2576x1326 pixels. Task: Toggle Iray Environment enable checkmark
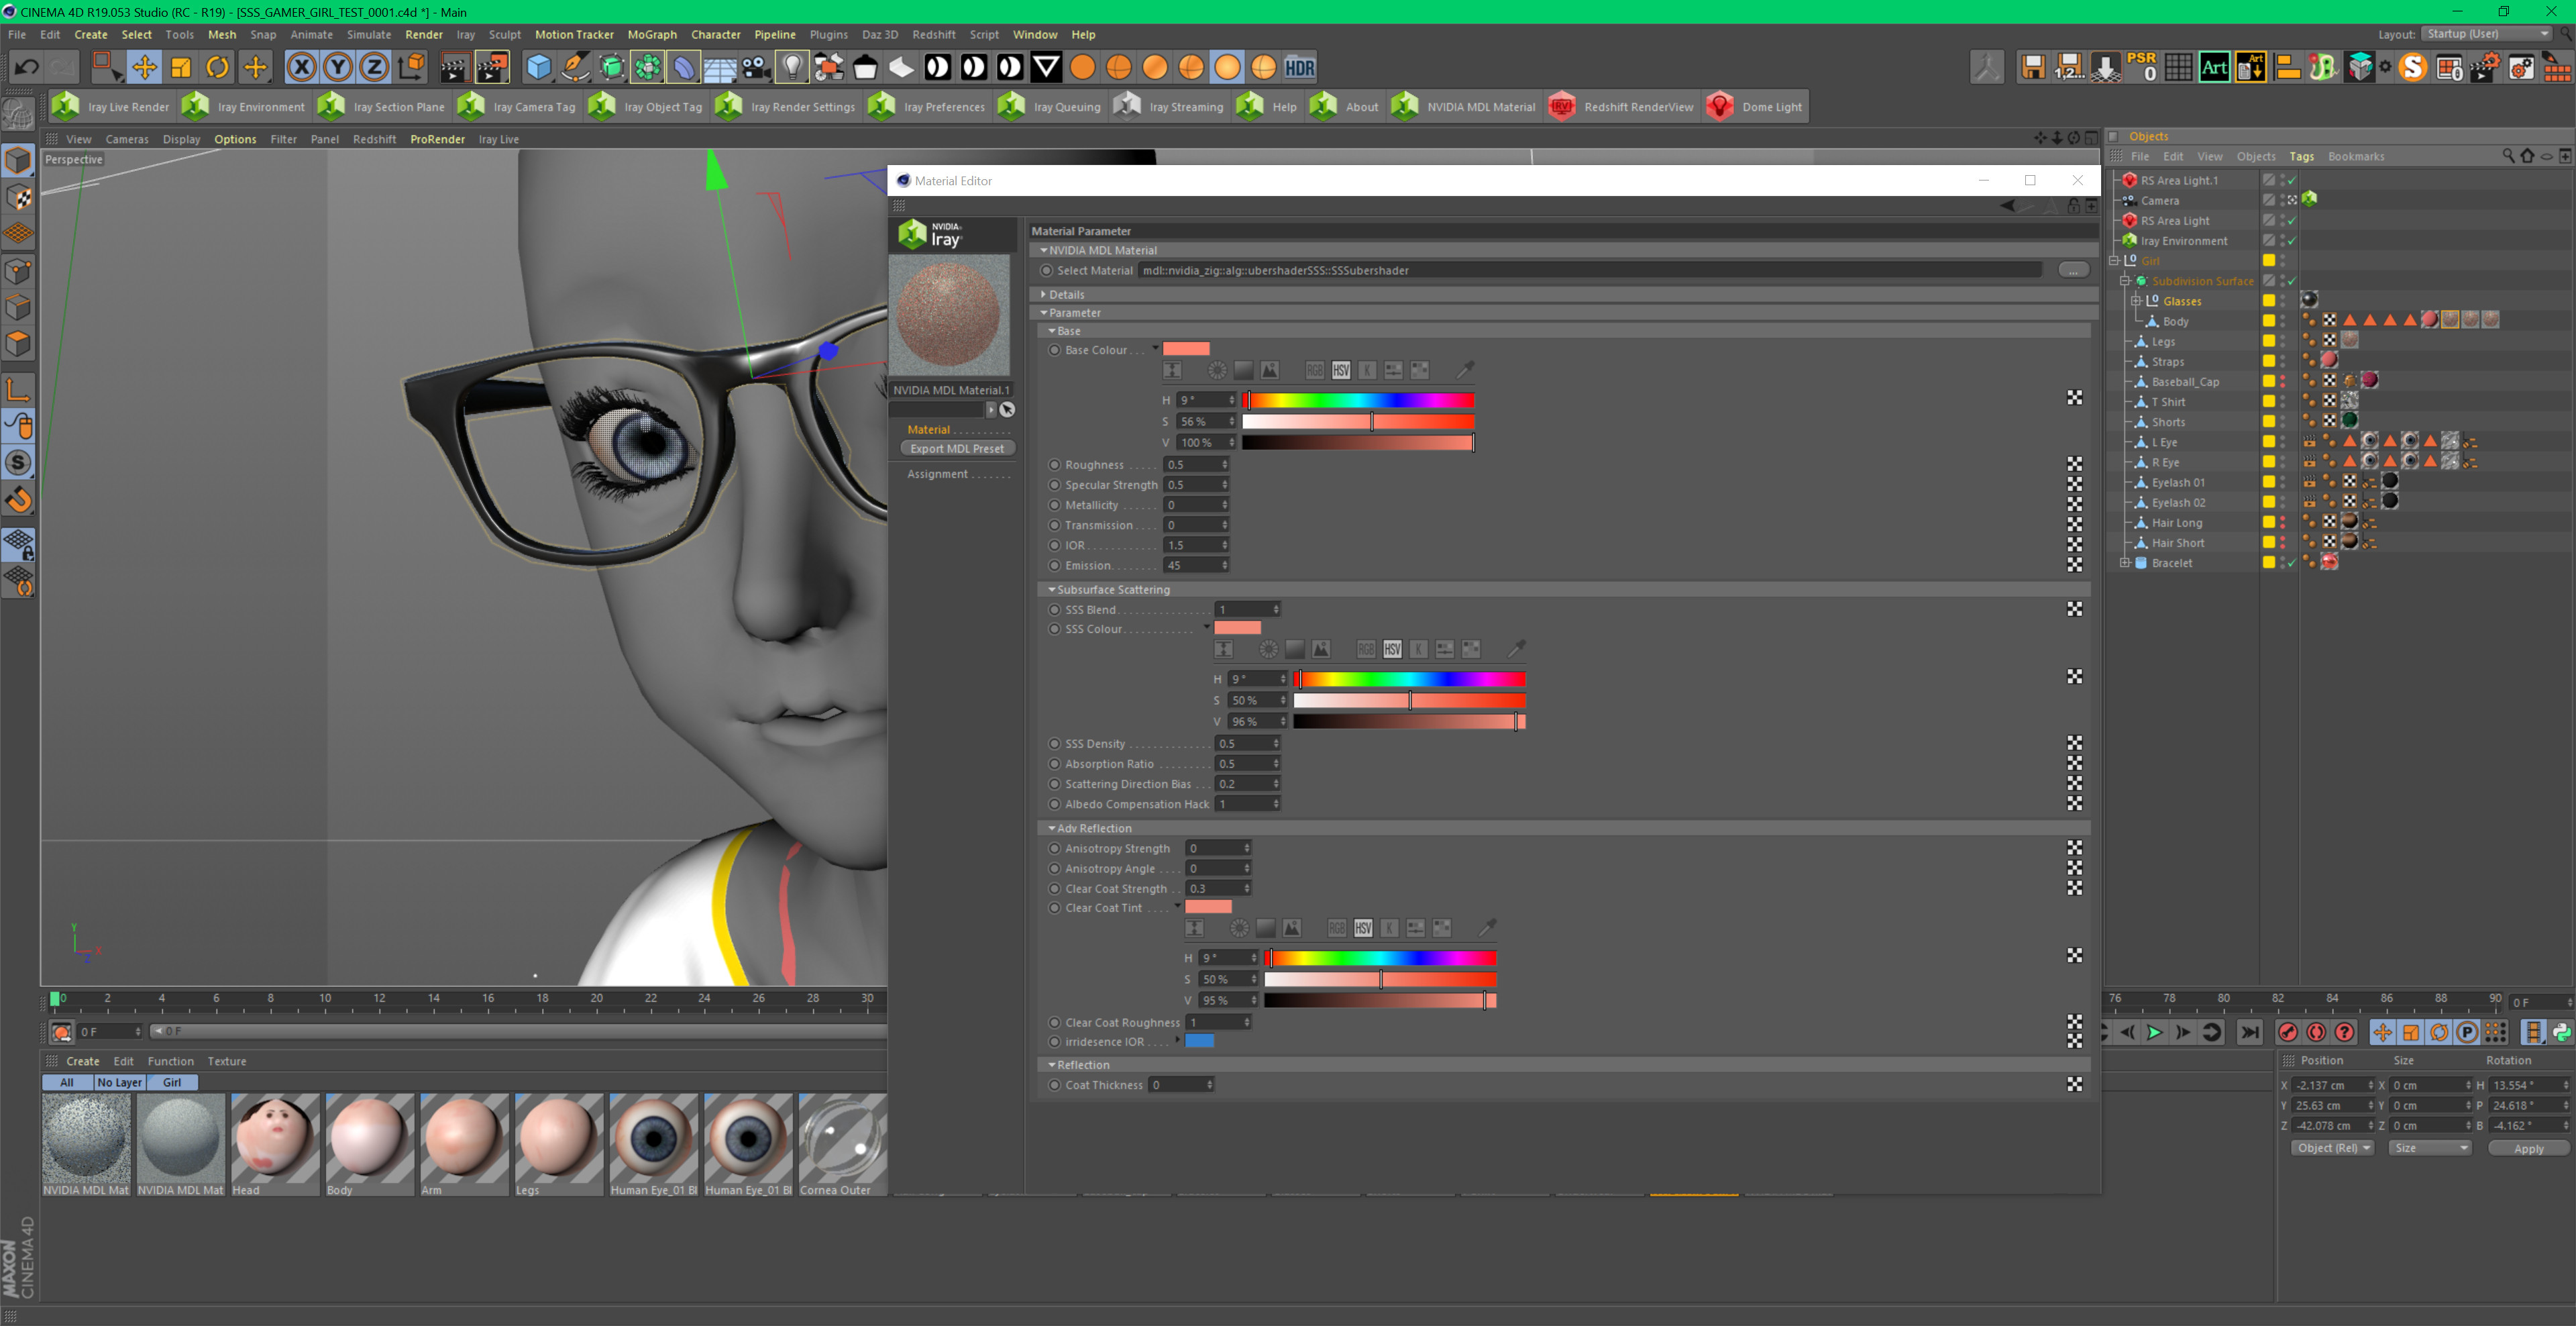click(2292, 241)
